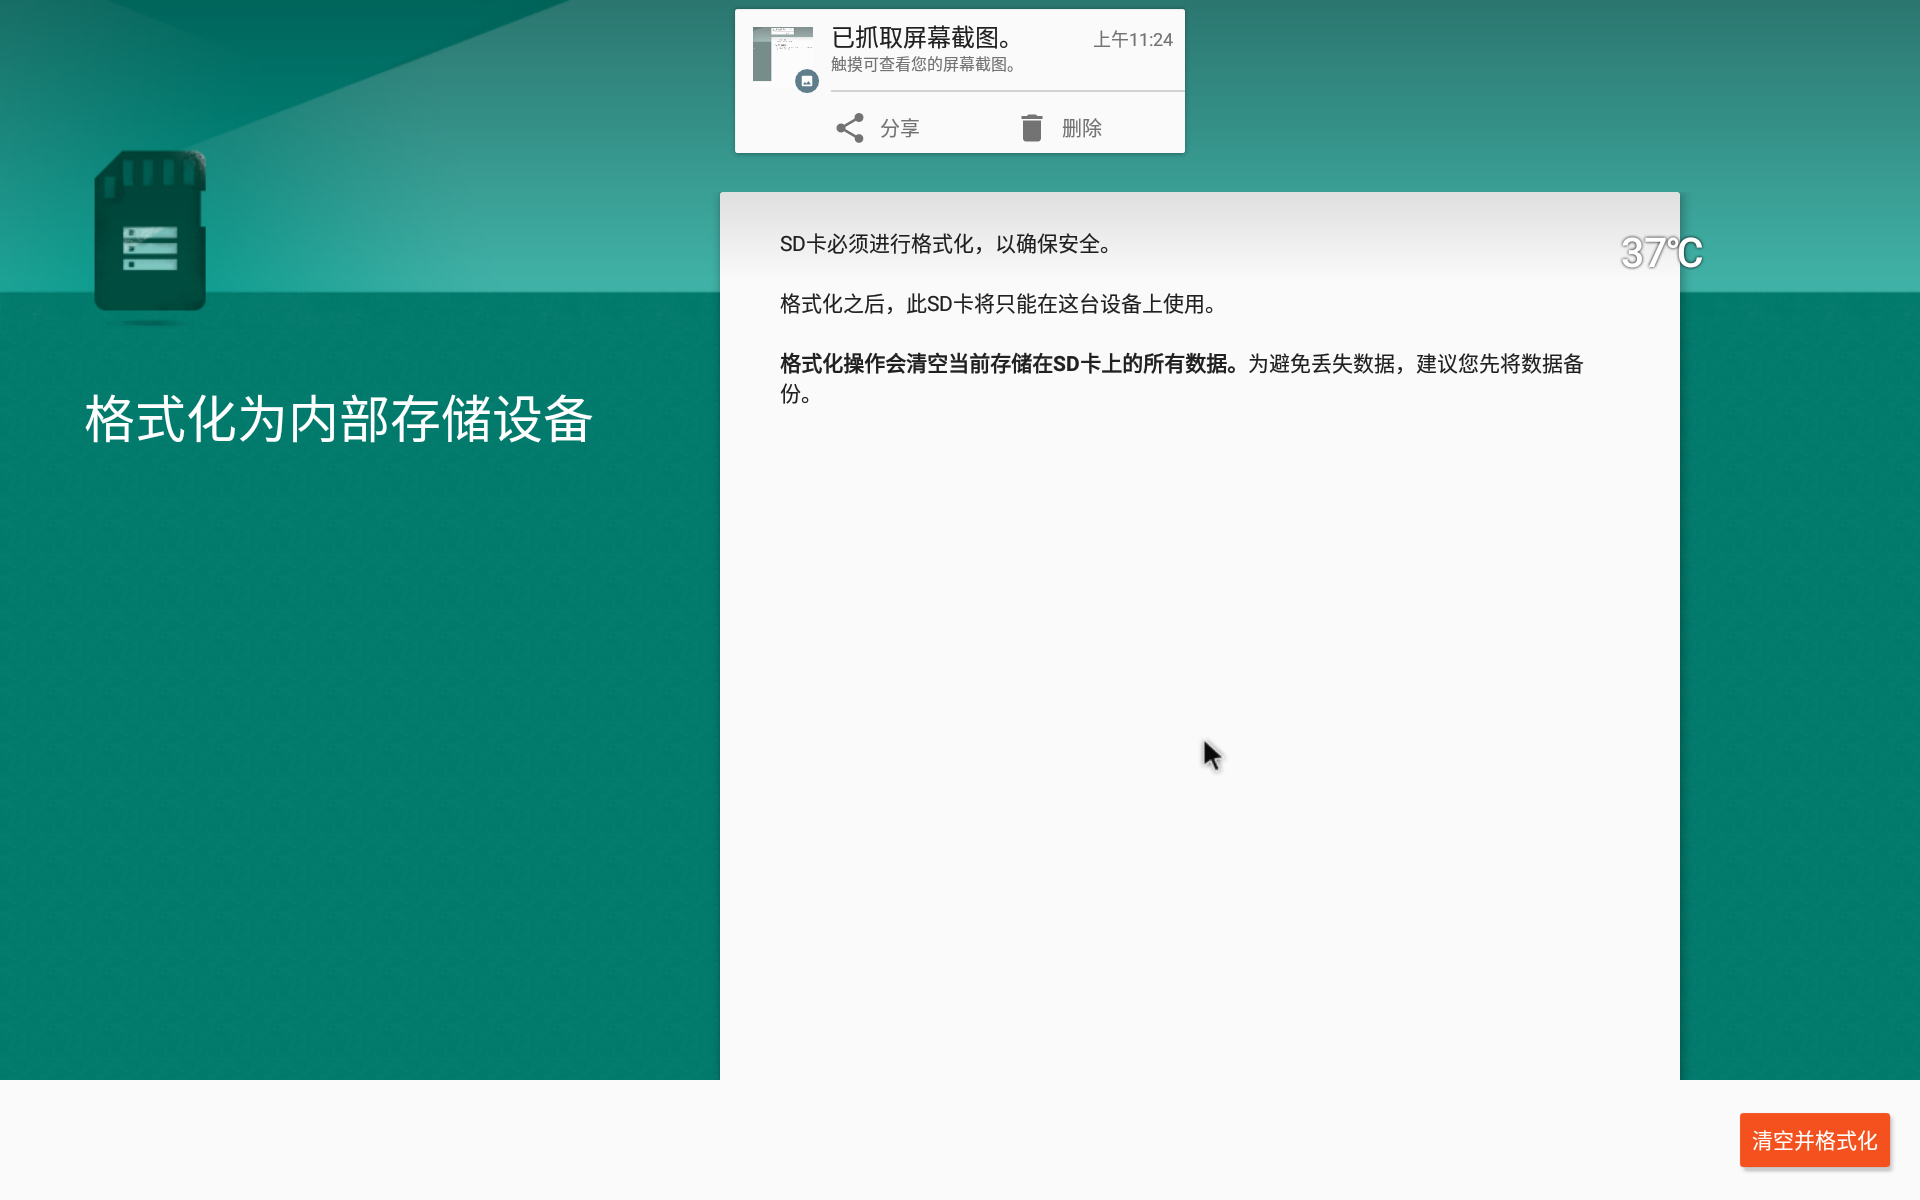Tap the 已抓取屏幕截图 notification title
This screenshot has width=1920, height=1200.
[x=921, y=38]
